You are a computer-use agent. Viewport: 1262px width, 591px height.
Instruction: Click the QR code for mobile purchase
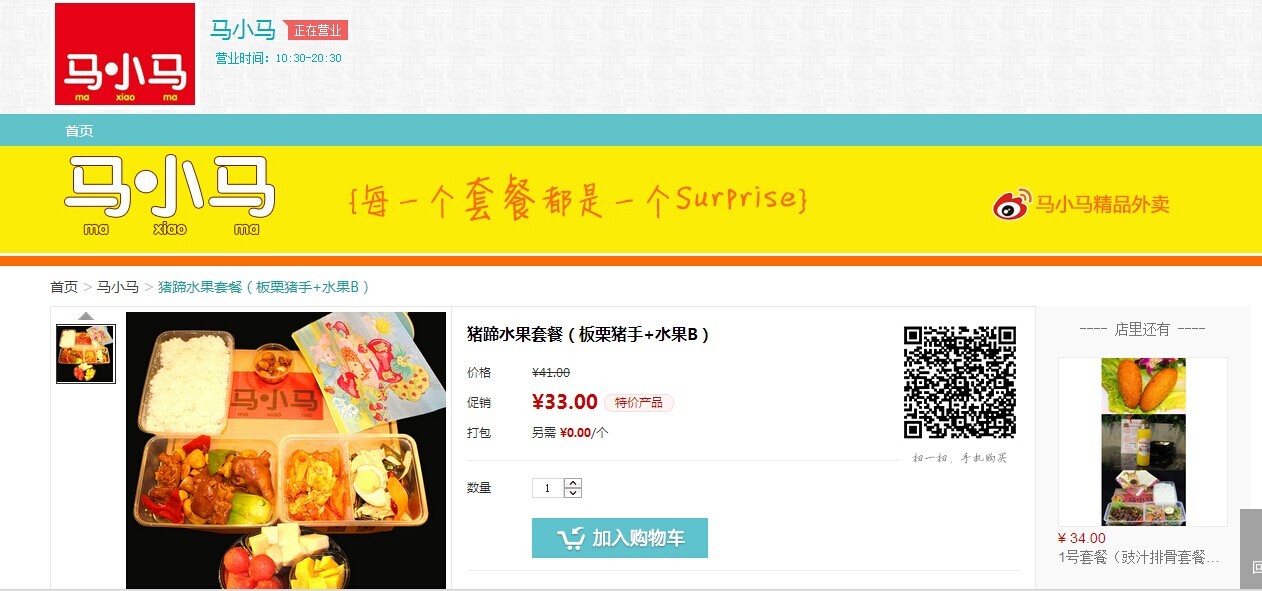[960, 382]
